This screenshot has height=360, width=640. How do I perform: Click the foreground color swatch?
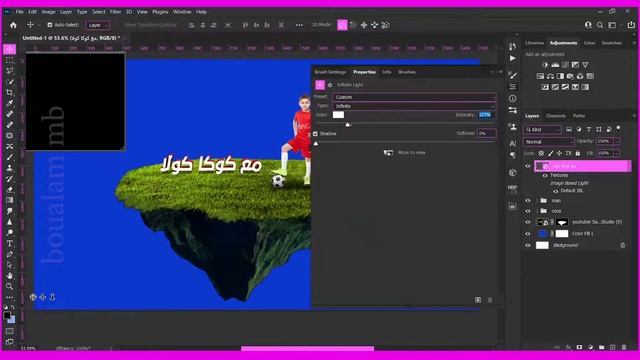click(7, 316)
